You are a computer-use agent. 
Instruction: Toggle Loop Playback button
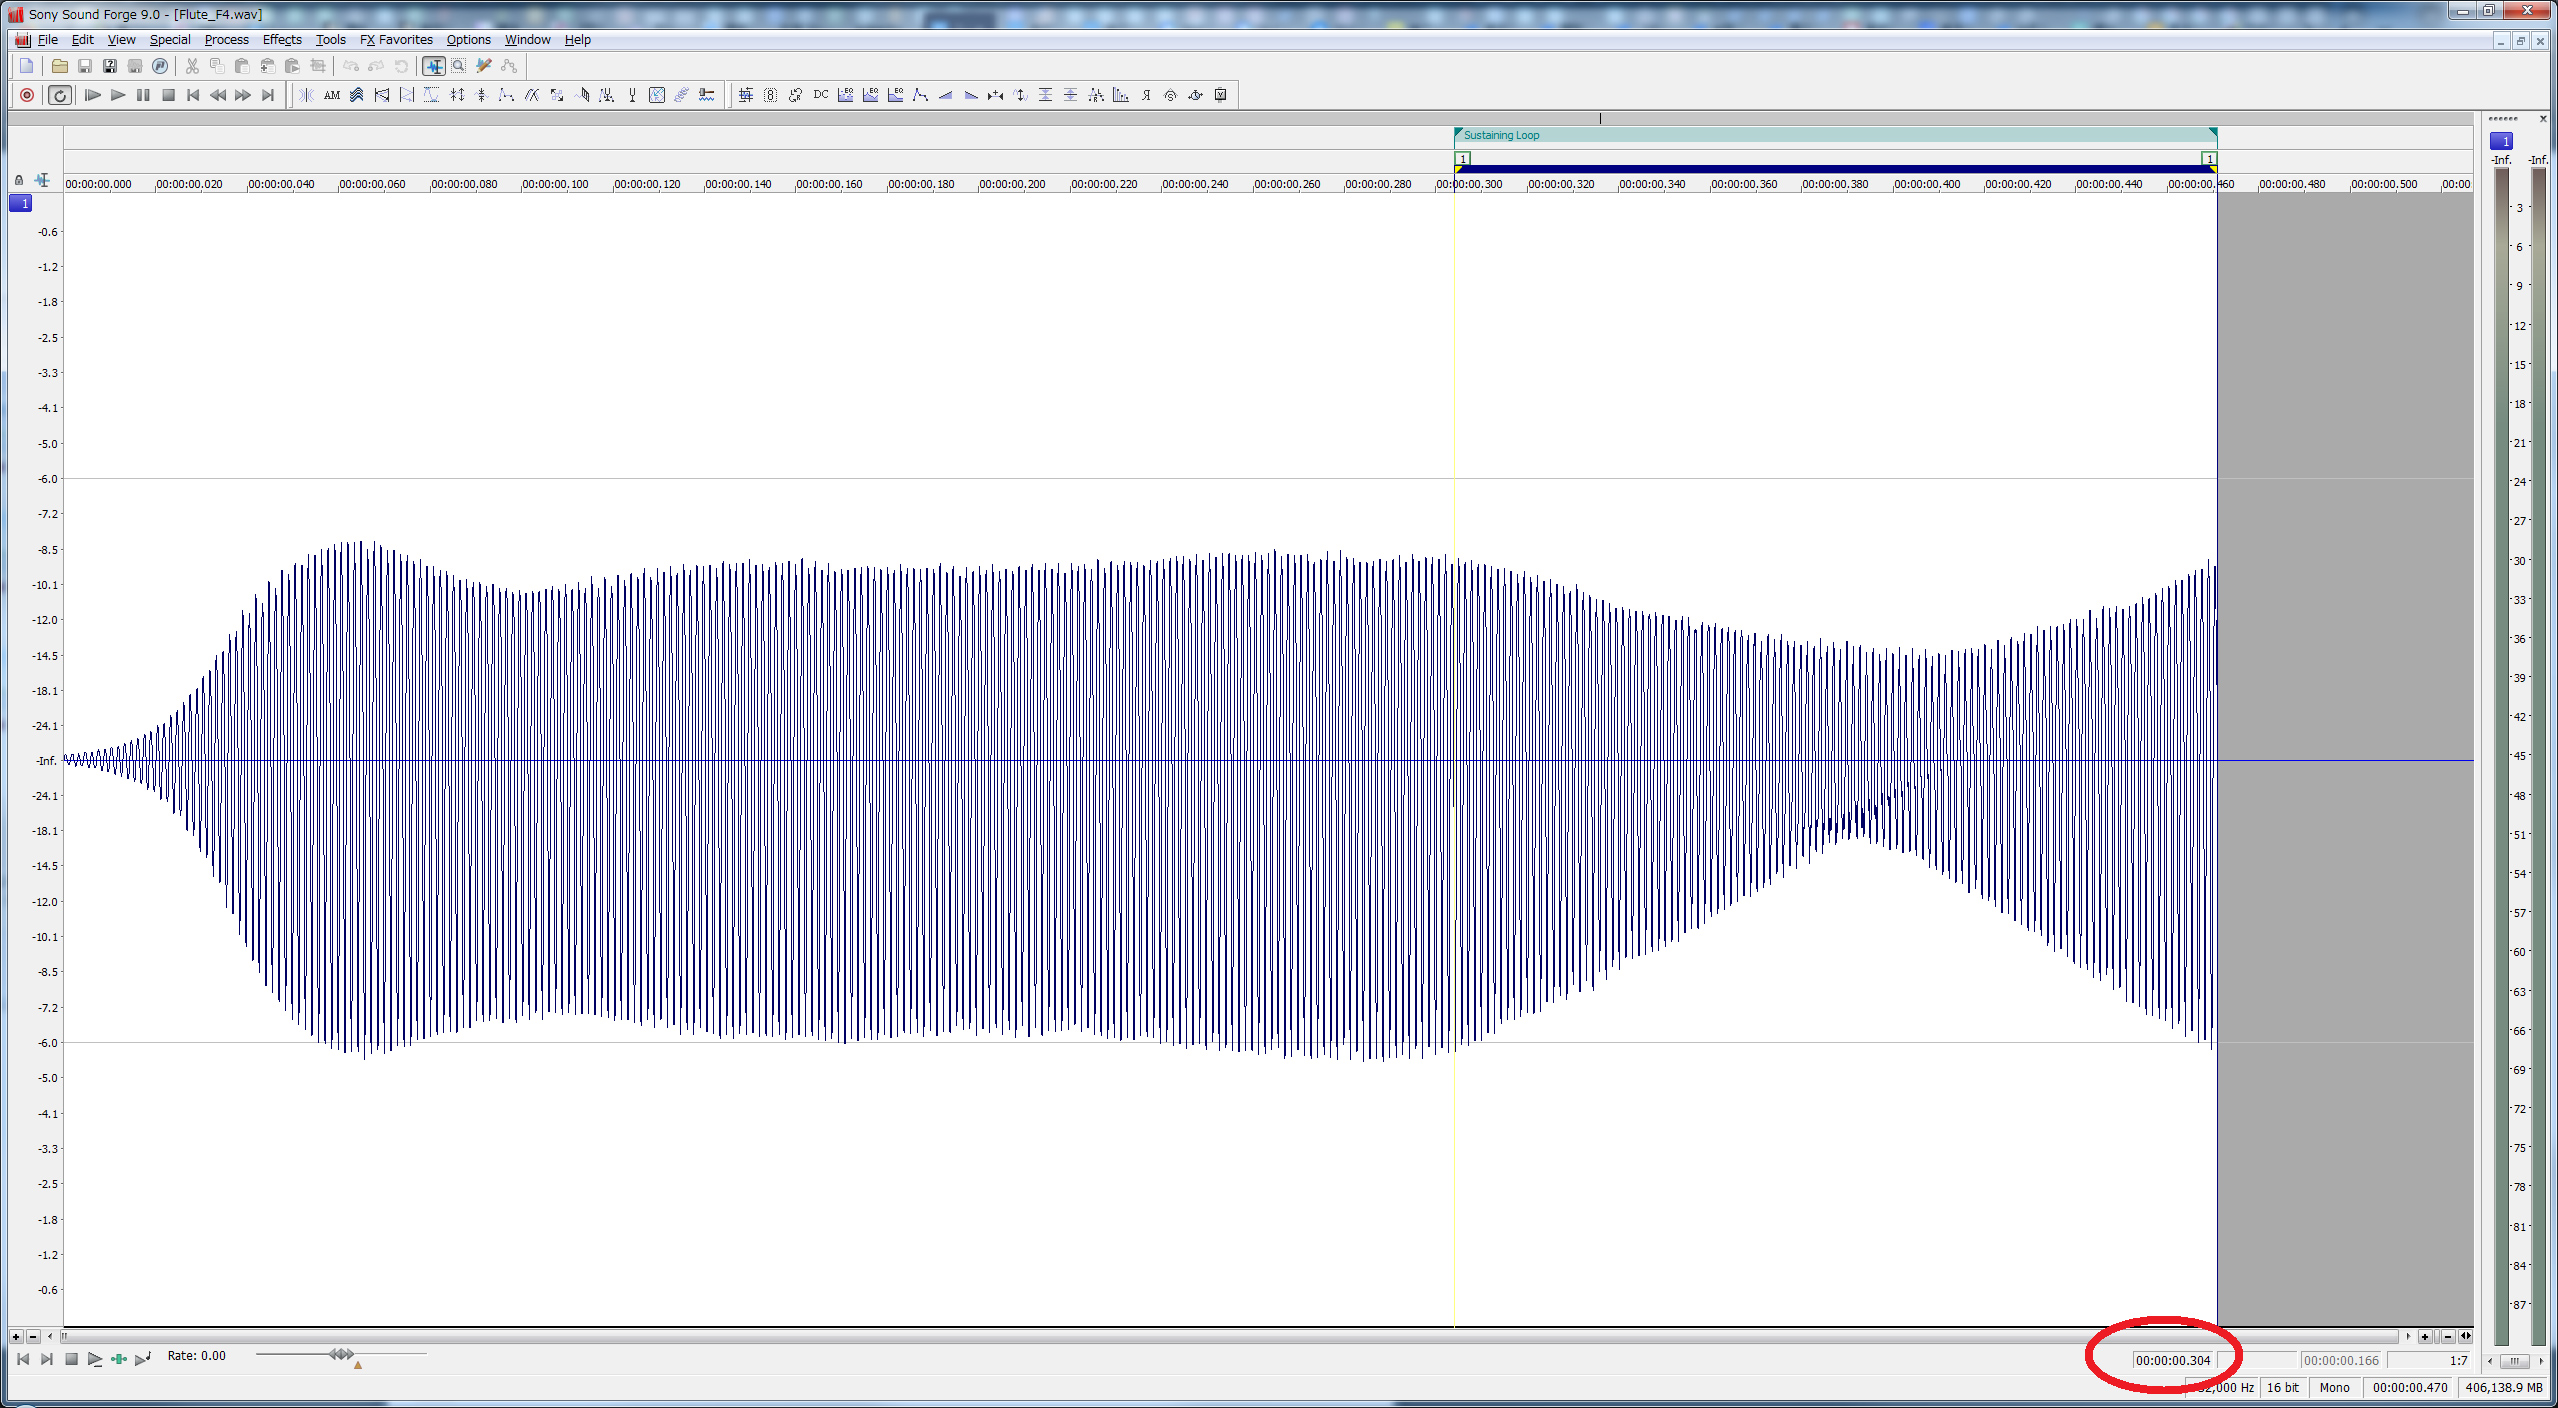[60, 95]
